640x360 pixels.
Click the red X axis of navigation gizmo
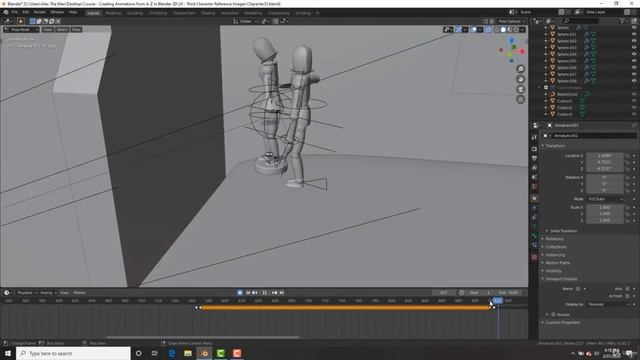coord(522,51)
